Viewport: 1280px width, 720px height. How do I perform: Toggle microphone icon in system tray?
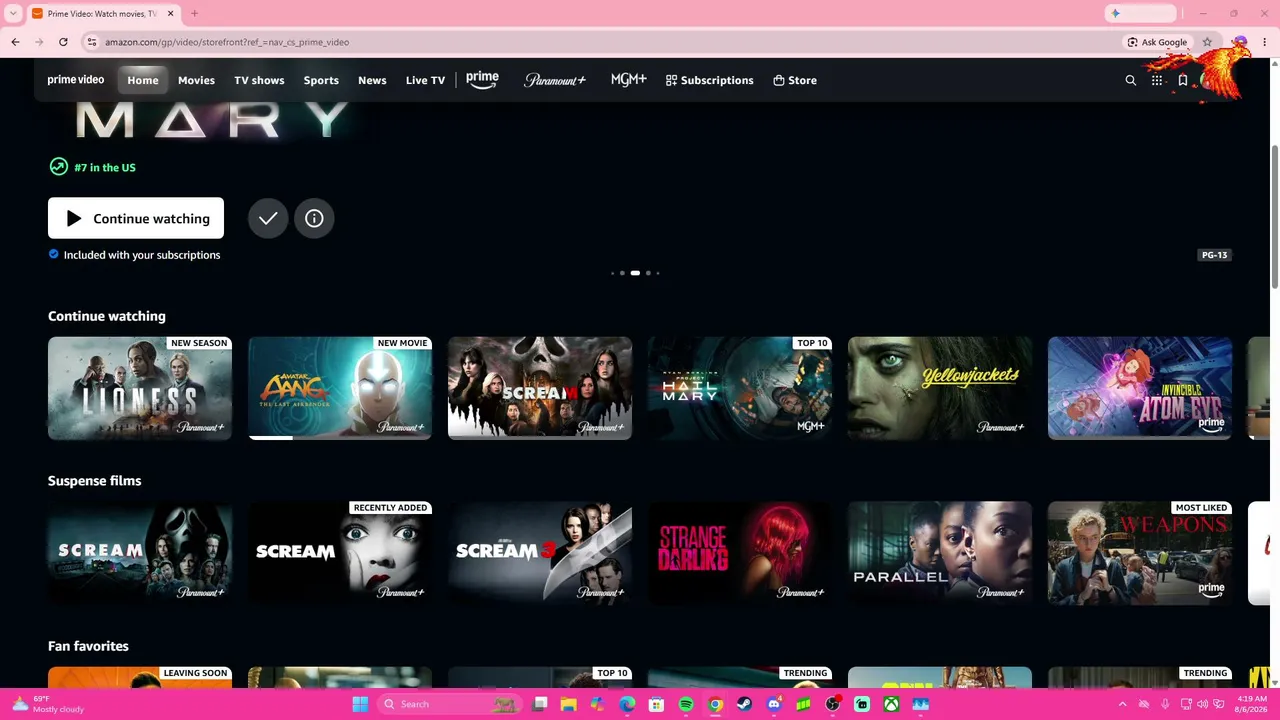[1165, 704]
